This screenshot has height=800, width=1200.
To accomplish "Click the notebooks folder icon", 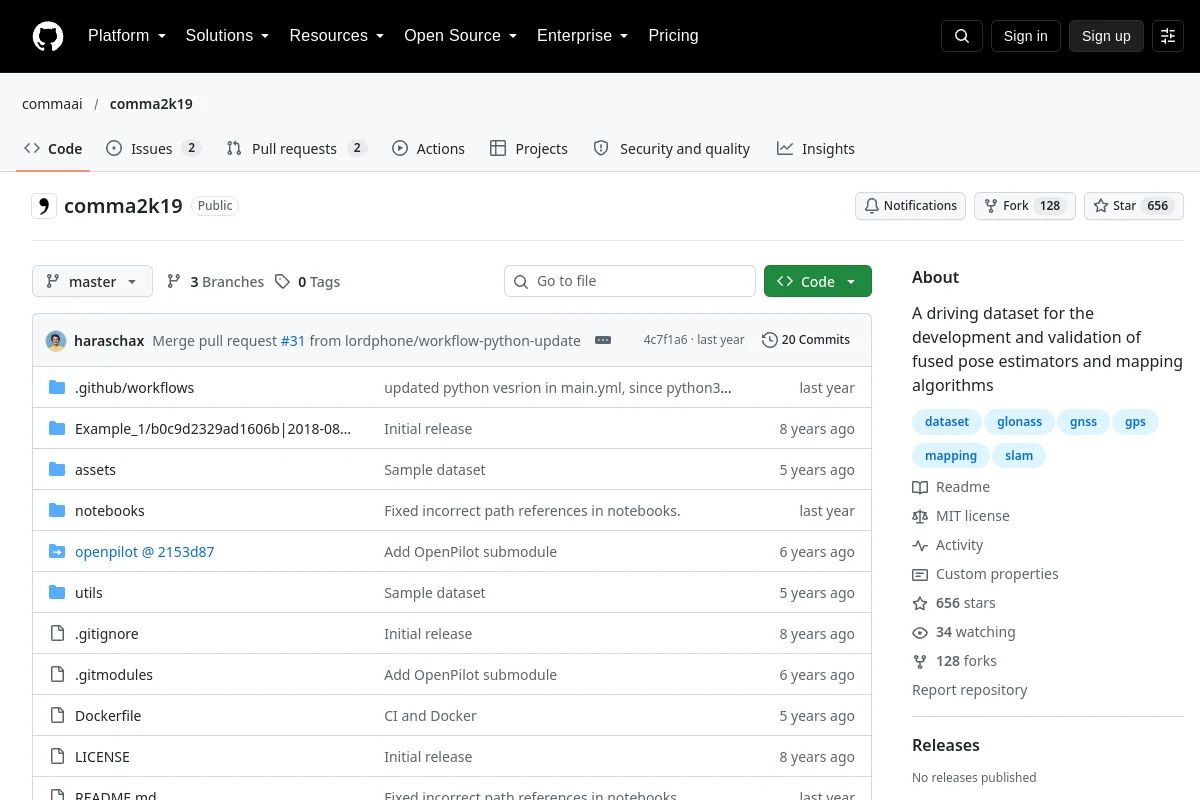I will click(x=57, y=511).
